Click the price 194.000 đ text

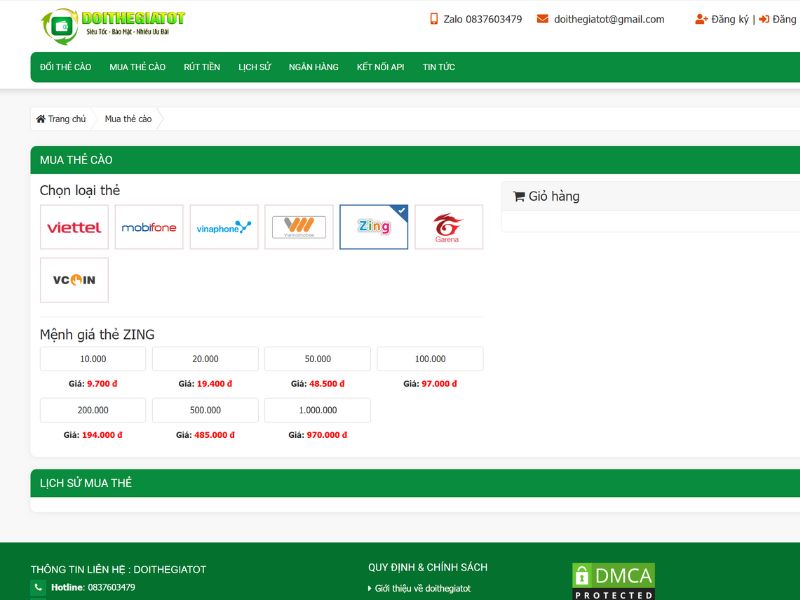click(x=102, y=435)
